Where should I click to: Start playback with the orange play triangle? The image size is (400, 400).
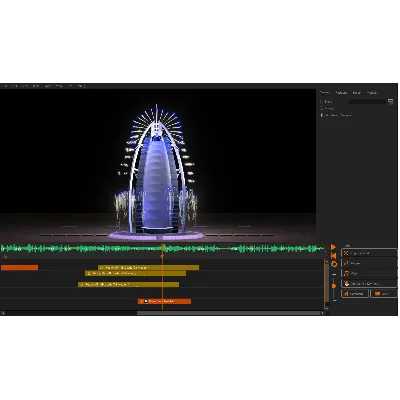(333, 247)
